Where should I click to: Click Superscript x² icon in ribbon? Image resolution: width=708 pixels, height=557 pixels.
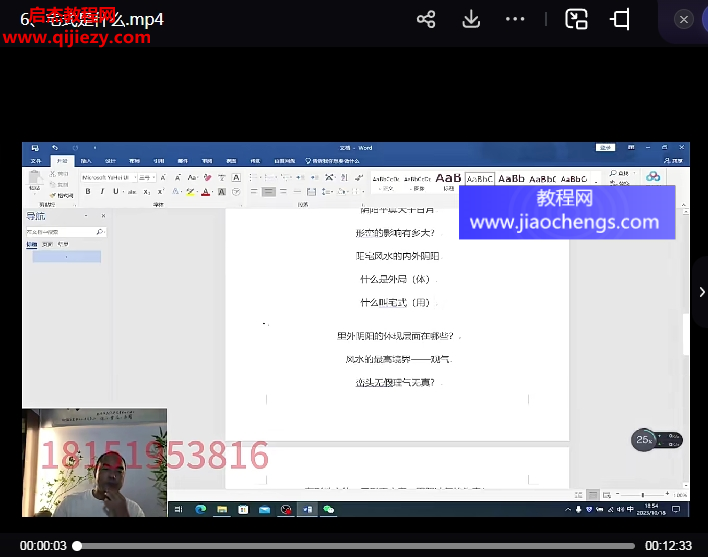pyautogui.click(x=161, y=192)
